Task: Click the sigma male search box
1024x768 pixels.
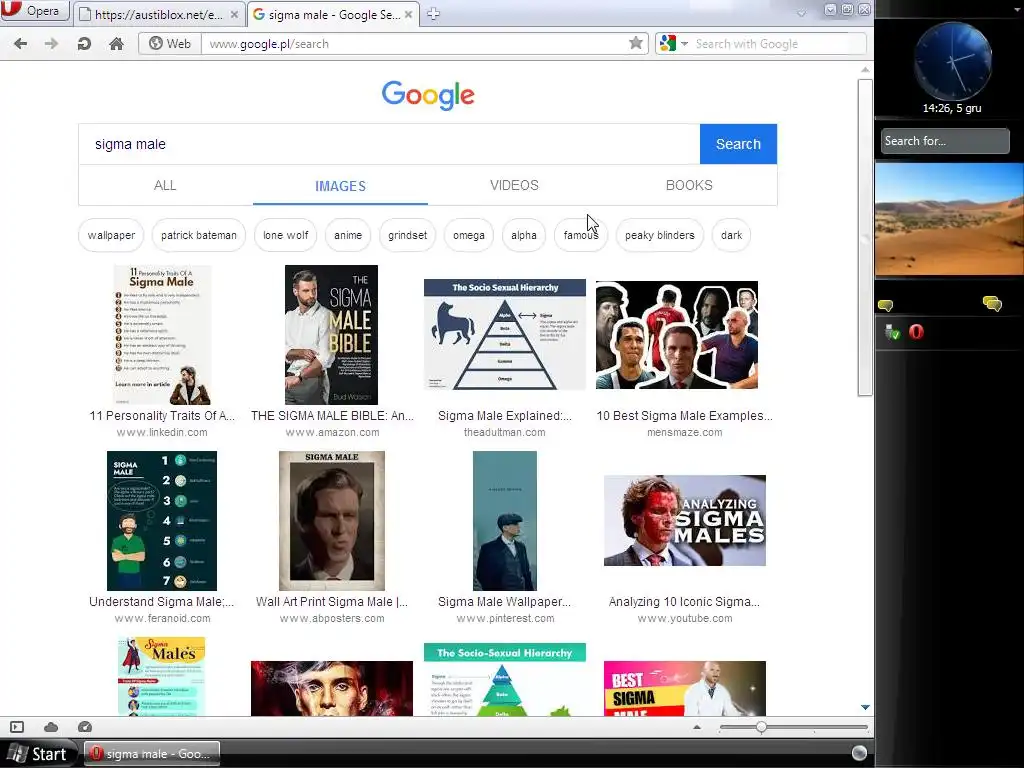Action: [x=389, y=144]
